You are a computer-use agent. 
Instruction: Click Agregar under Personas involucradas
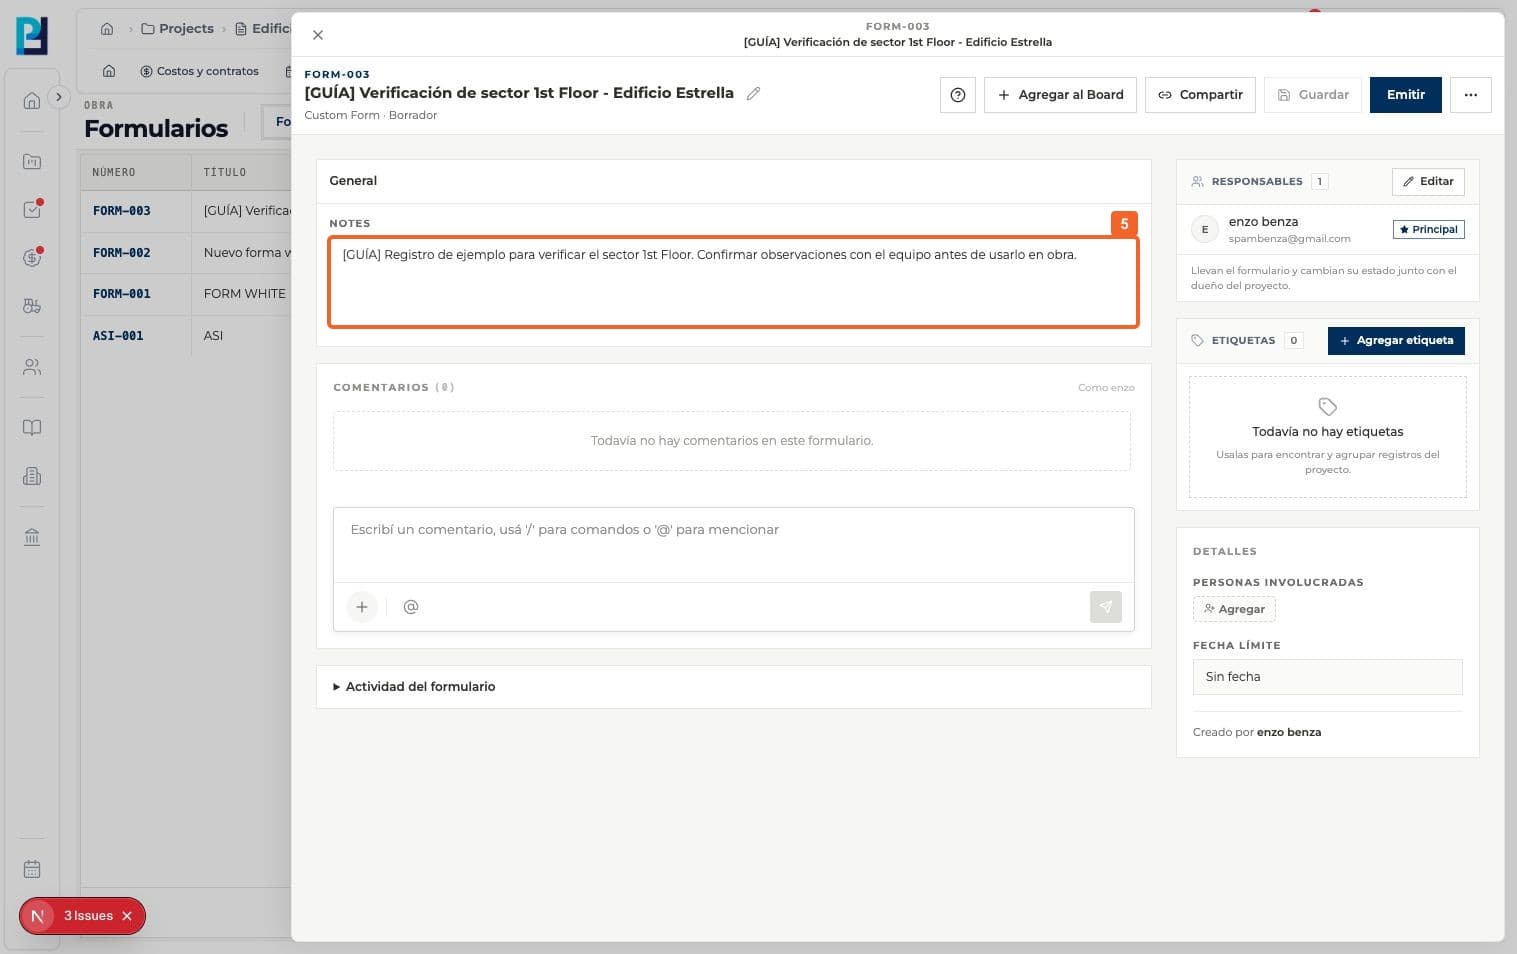1234,609
